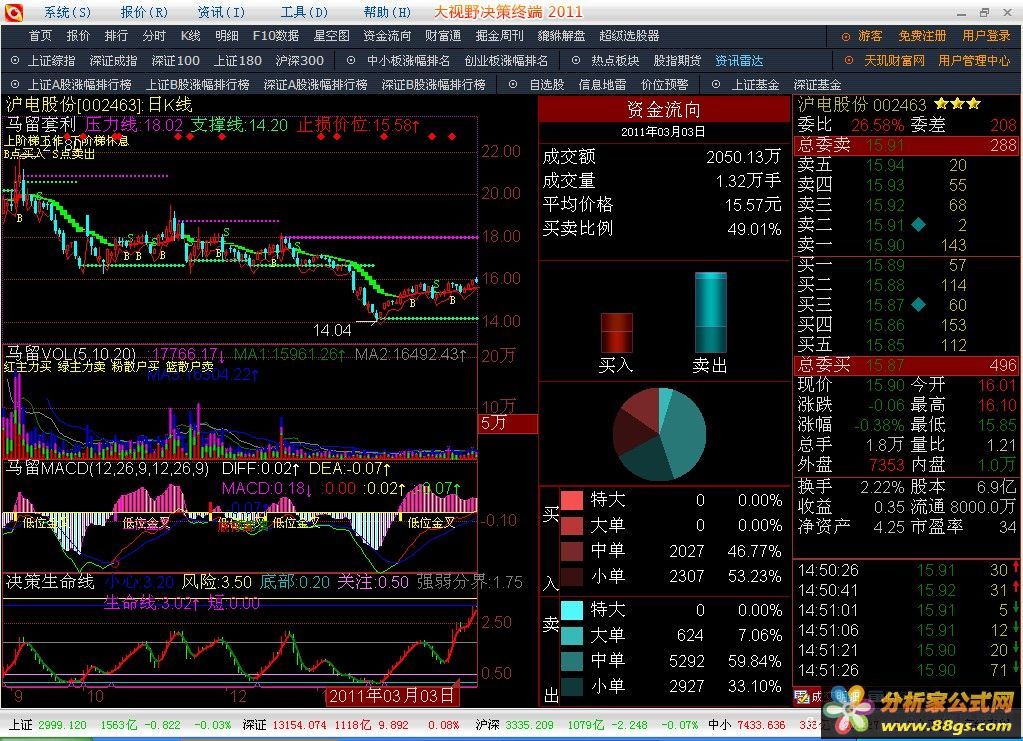Click the circle icon before 上证综指

pos(15,61)
